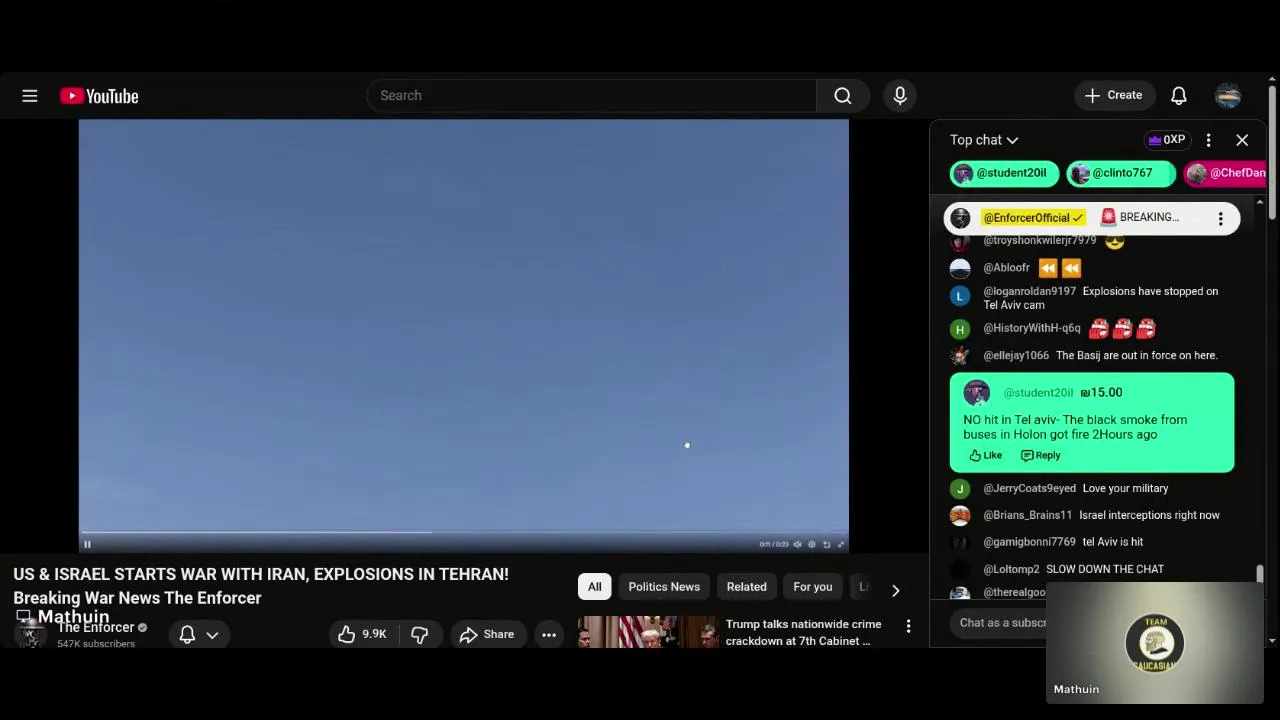Click The Enforcer channel avatar
Screen dimensions: 1280x720
click(30, 634)
